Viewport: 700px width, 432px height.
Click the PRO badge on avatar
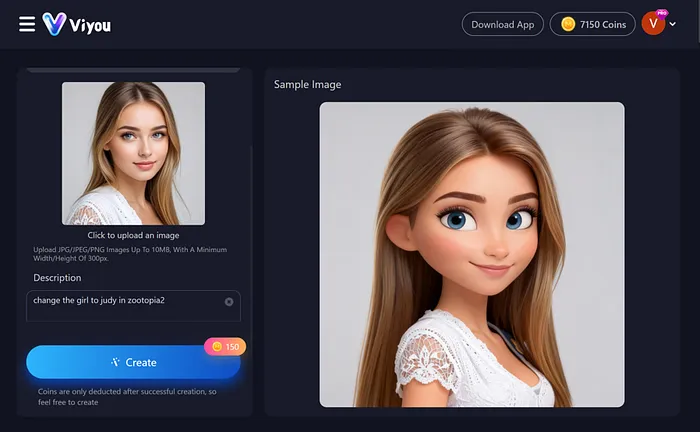662,13
